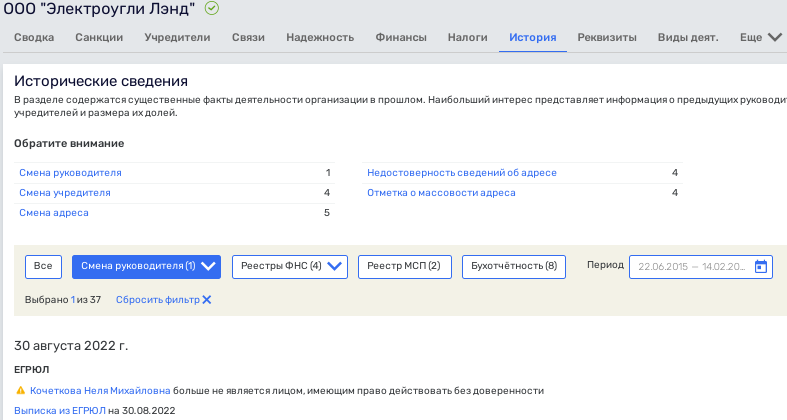Switch to the Финансы tab
Viewport: 787px width, 420px height.
pyautogui.click(x=401, y=37)
